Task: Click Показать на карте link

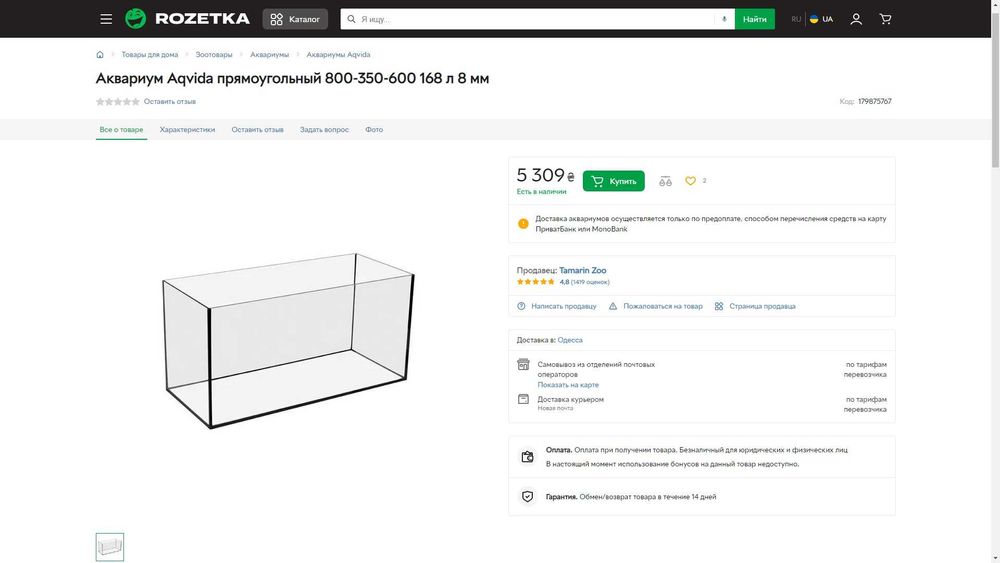Action: click(568, 385)
